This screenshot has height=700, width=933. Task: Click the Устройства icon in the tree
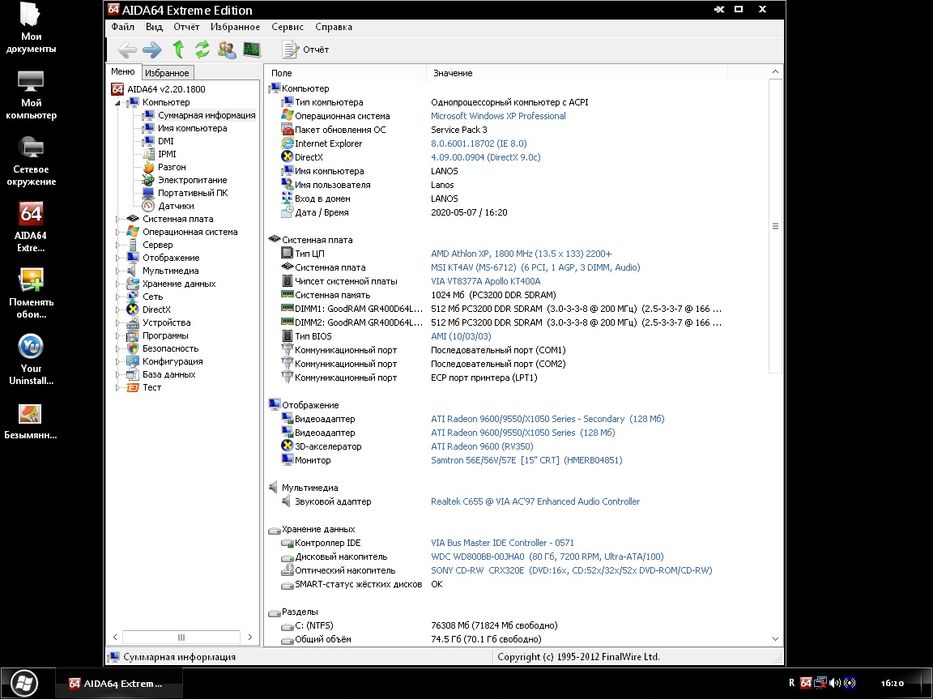(133, 323)
